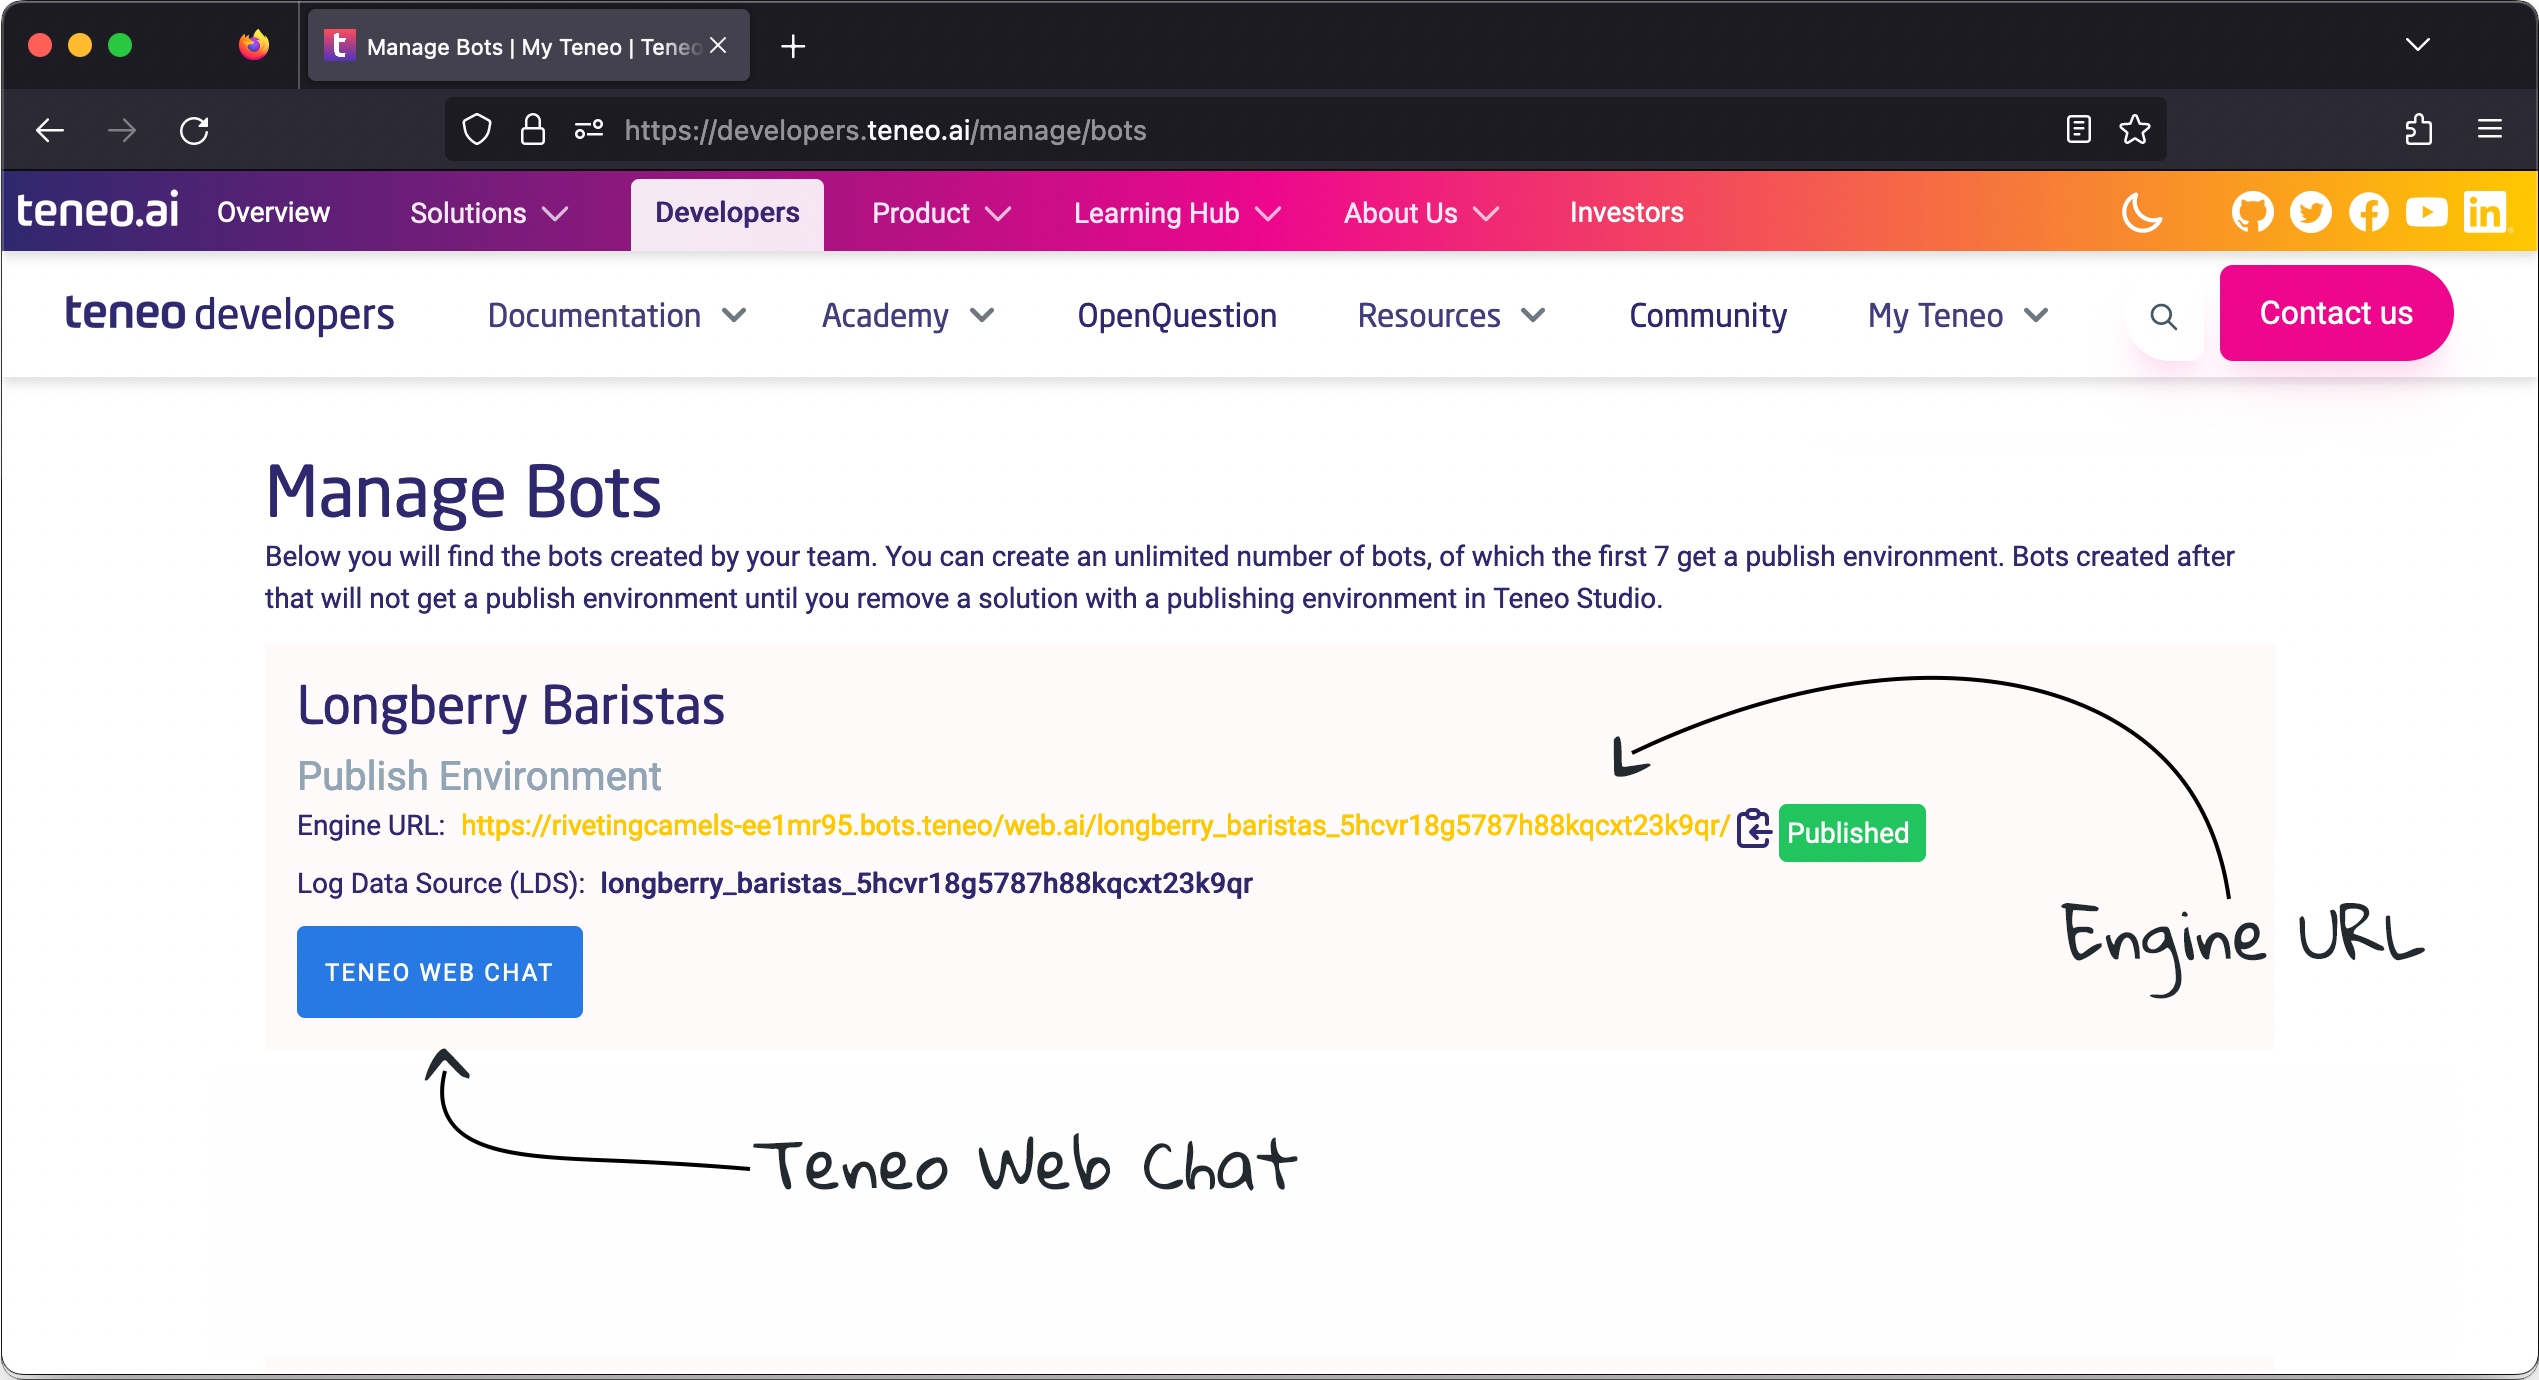The height and width of the screenshot is (1380, 2539).
Task: Open the OpenQuestion page
Action: tap(1177, 316)
